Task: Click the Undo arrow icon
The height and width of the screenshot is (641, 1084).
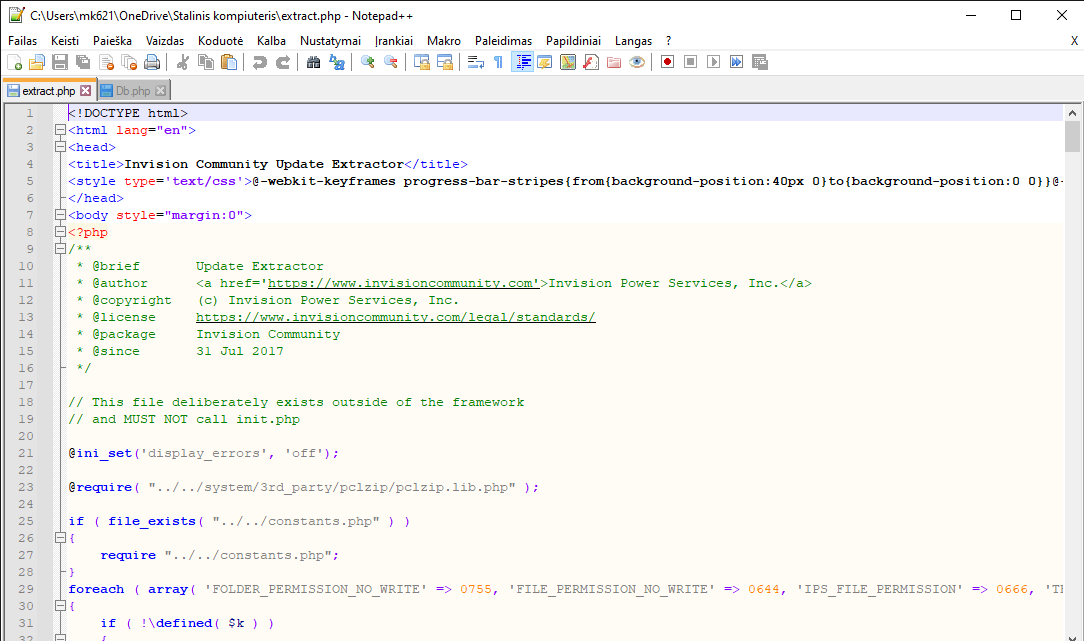Action: coord(260,62)
